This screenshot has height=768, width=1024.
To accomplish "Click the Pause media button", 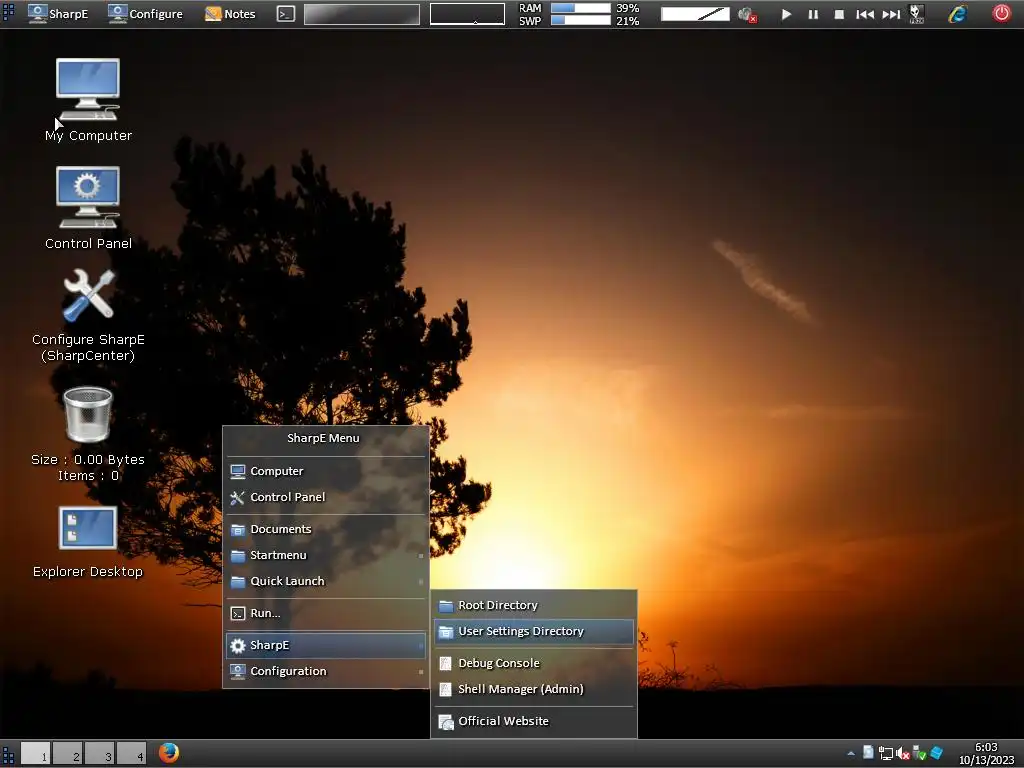I will [813, 14].
